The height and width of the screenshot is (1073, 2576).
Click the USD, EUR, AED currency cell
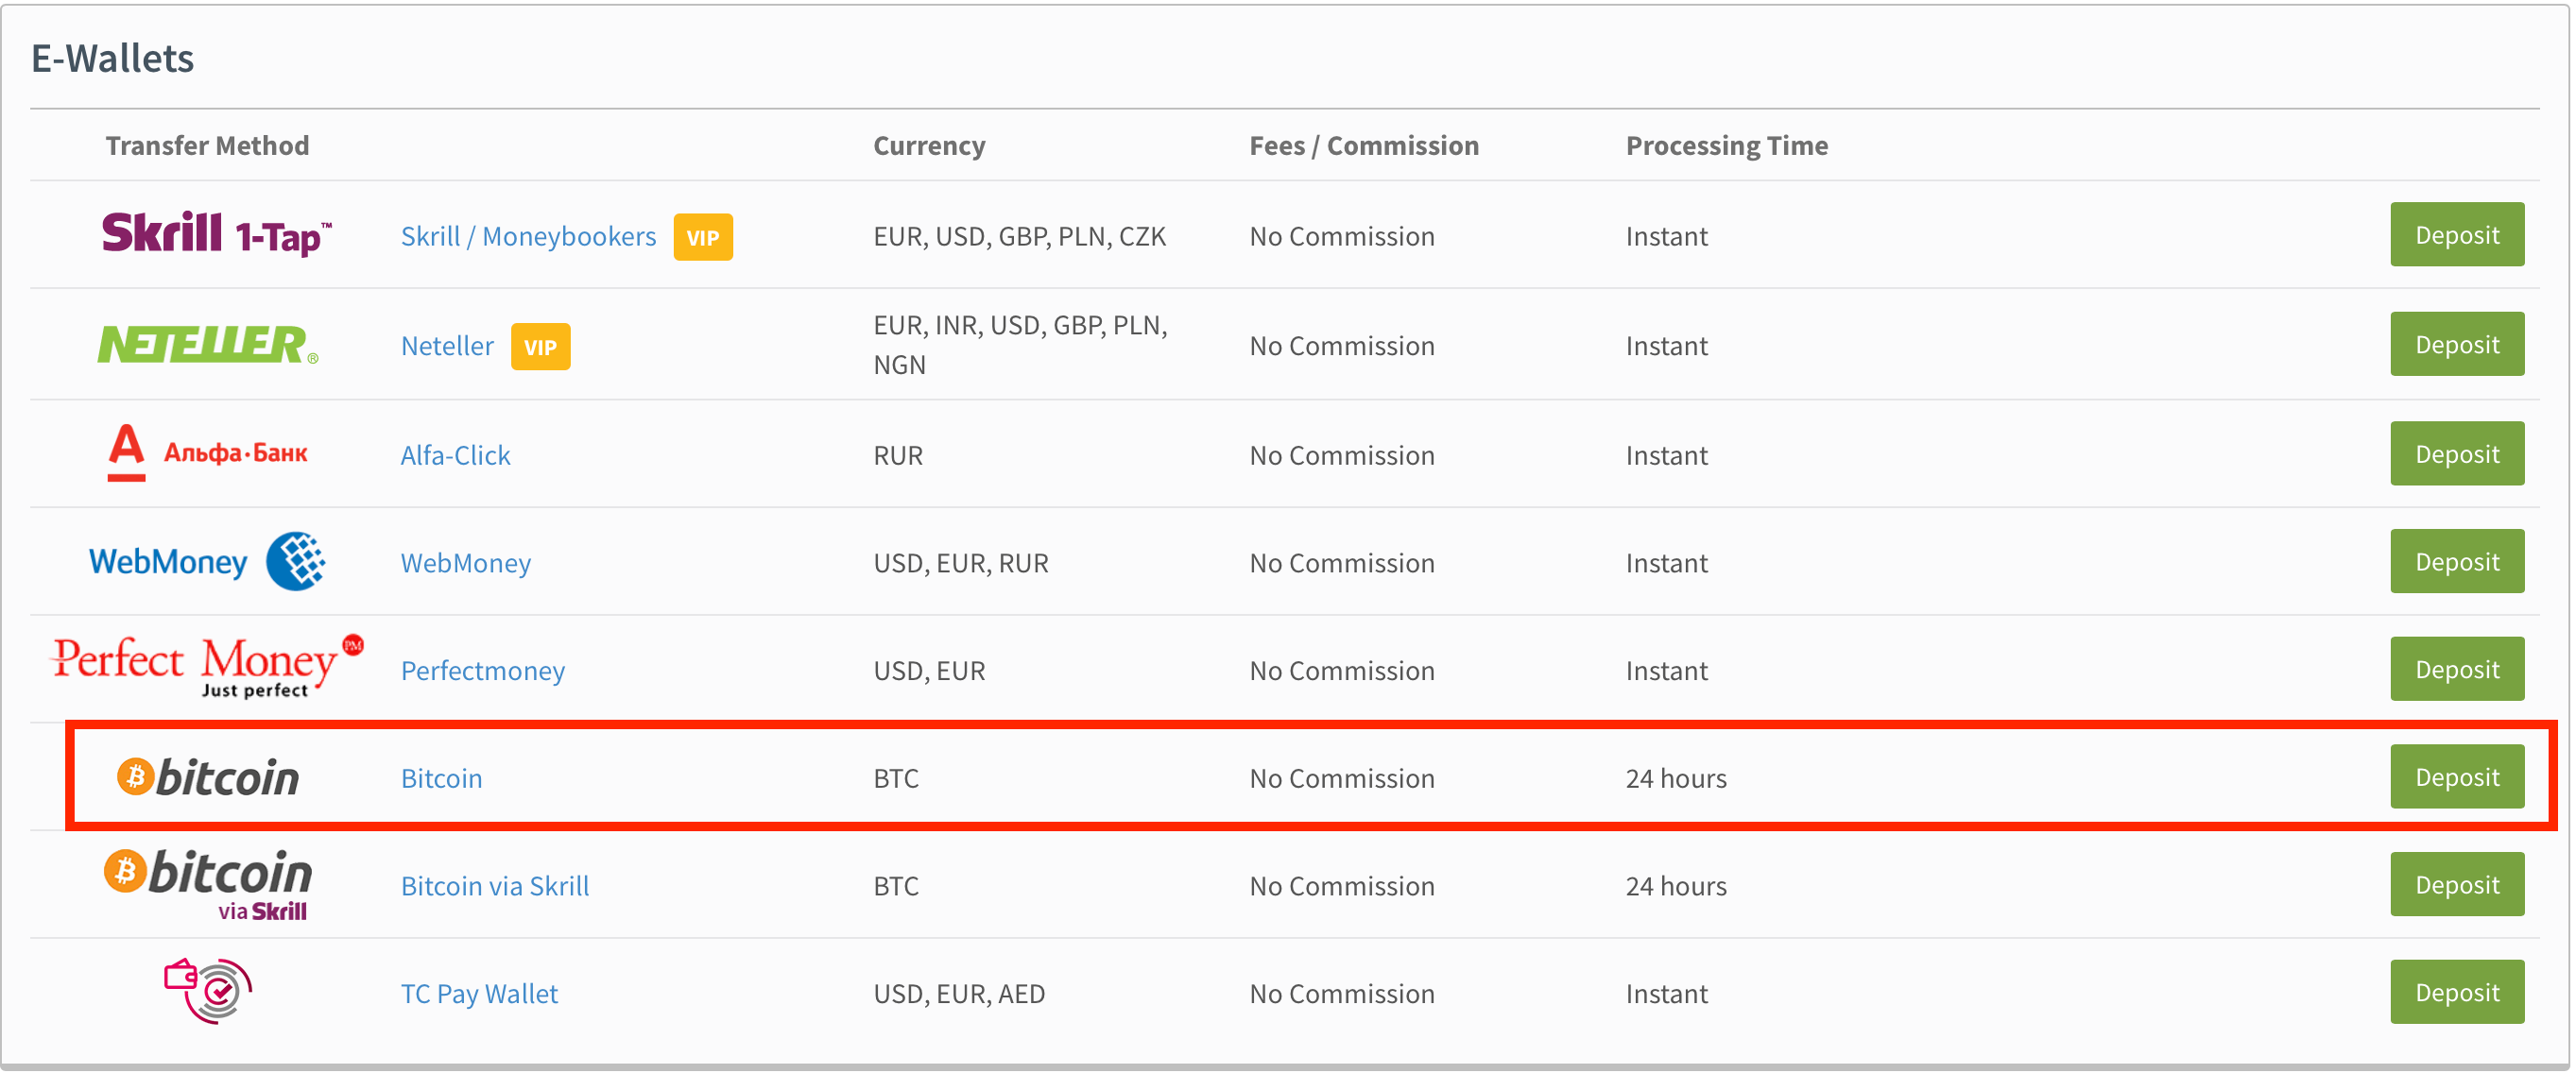coord(959,994)
